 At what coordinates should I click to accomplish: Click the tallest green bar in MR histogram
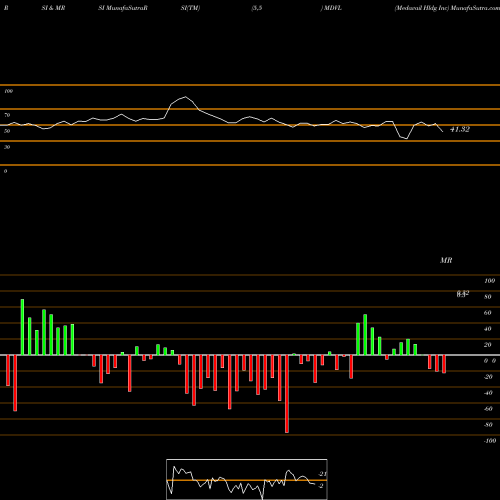(x=22, y=327)
